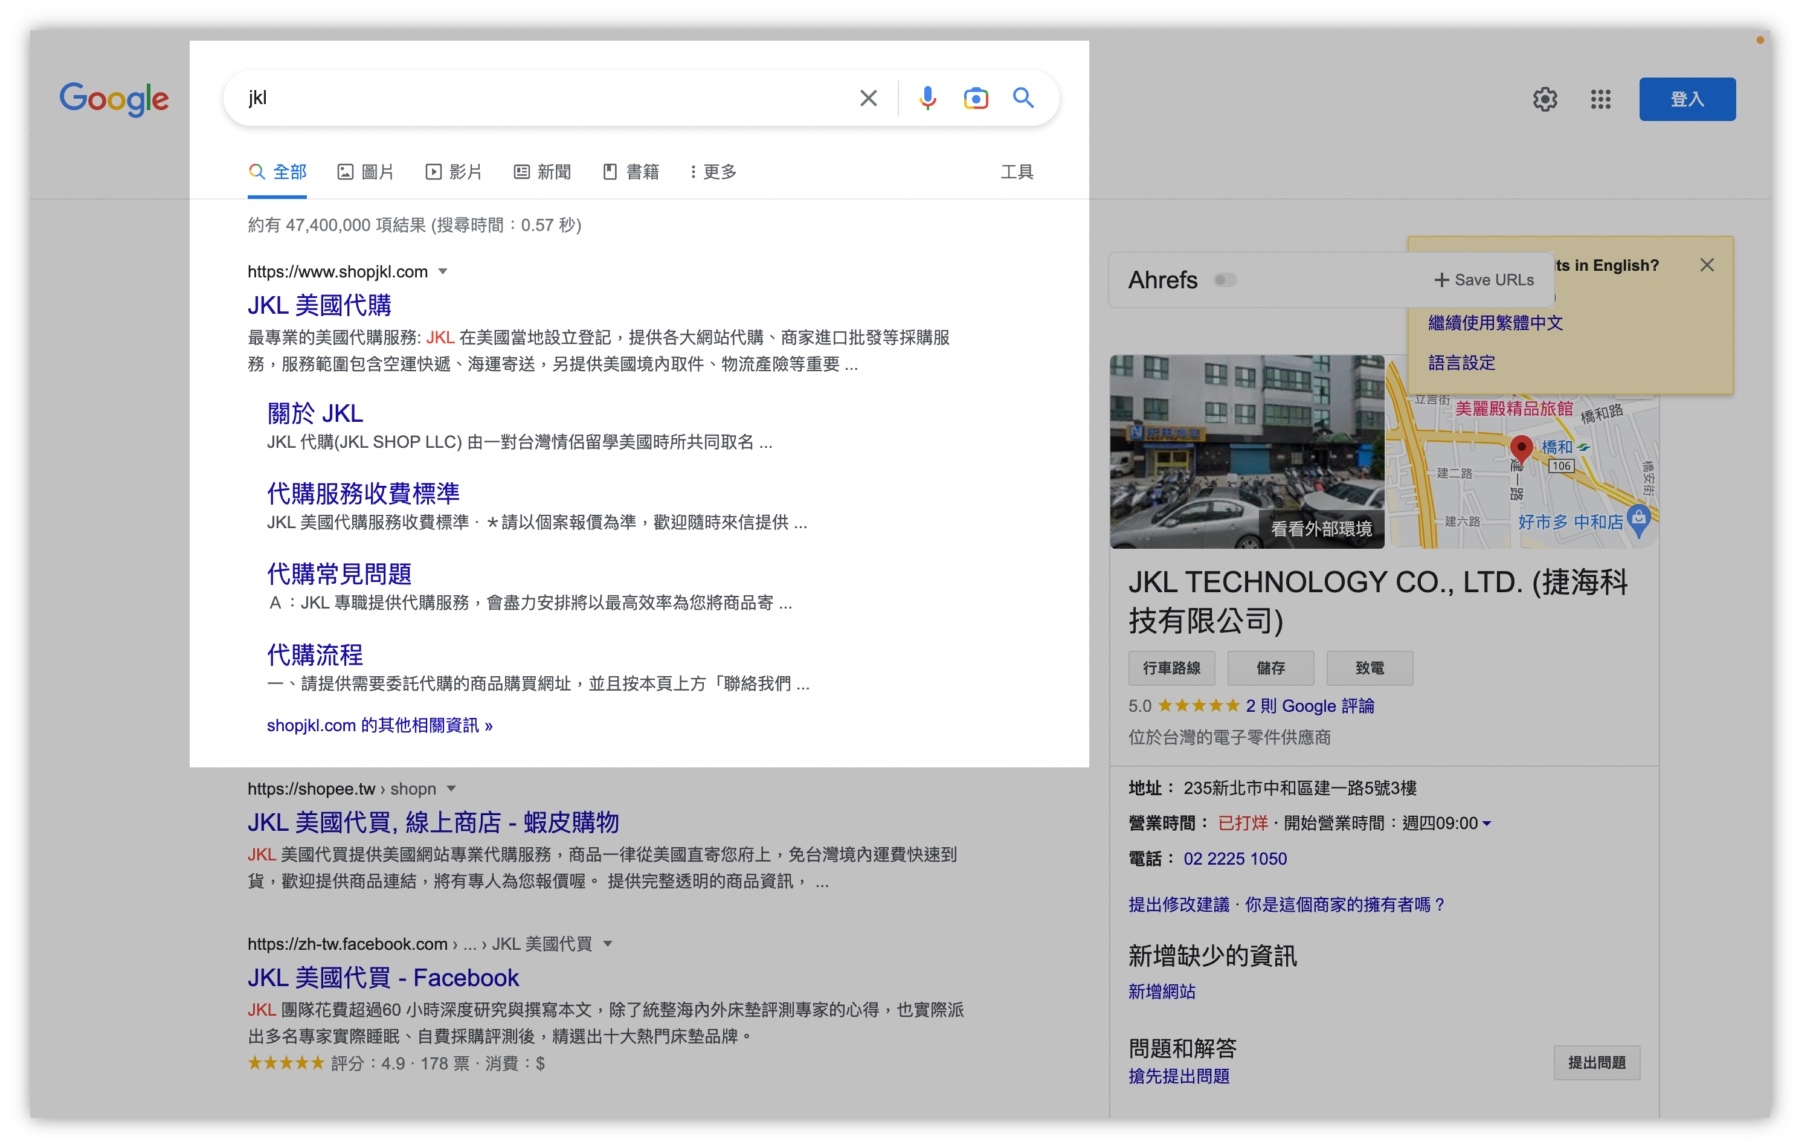Open Google quick settings gear
Image resolution: width=1800 pixels, height=1148 pixels.
point(1545,99)
